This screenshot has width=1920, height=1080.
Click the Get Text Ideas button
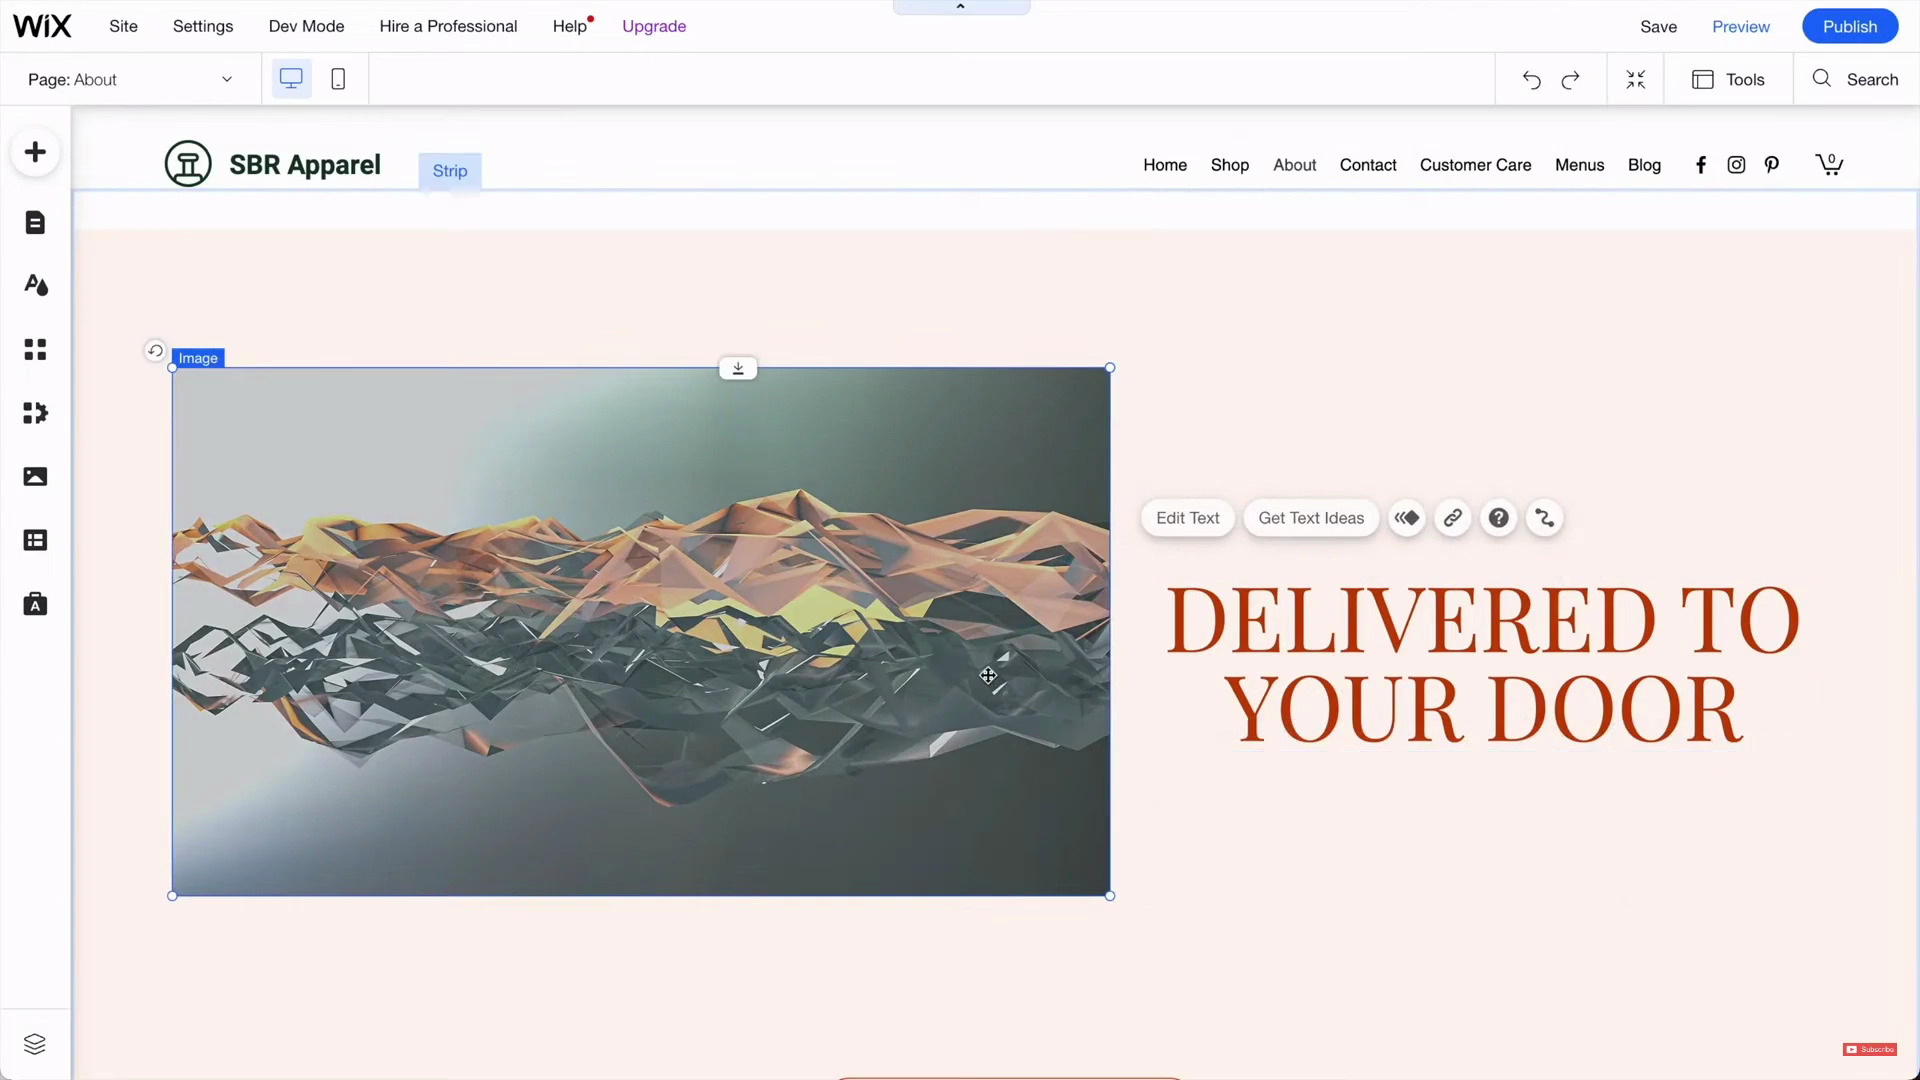pos(1310,518)
